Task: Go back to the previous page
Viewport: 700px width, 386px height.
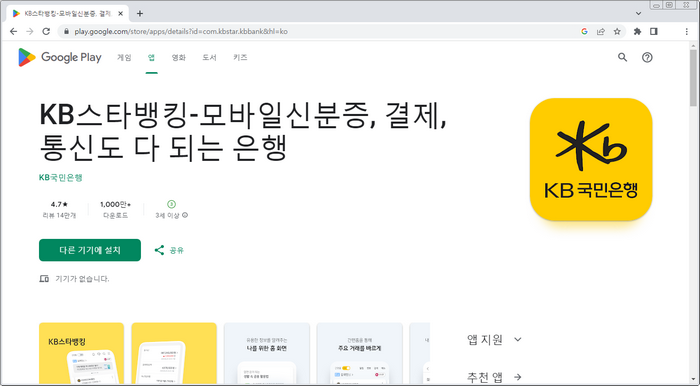Action: (13, 31)
